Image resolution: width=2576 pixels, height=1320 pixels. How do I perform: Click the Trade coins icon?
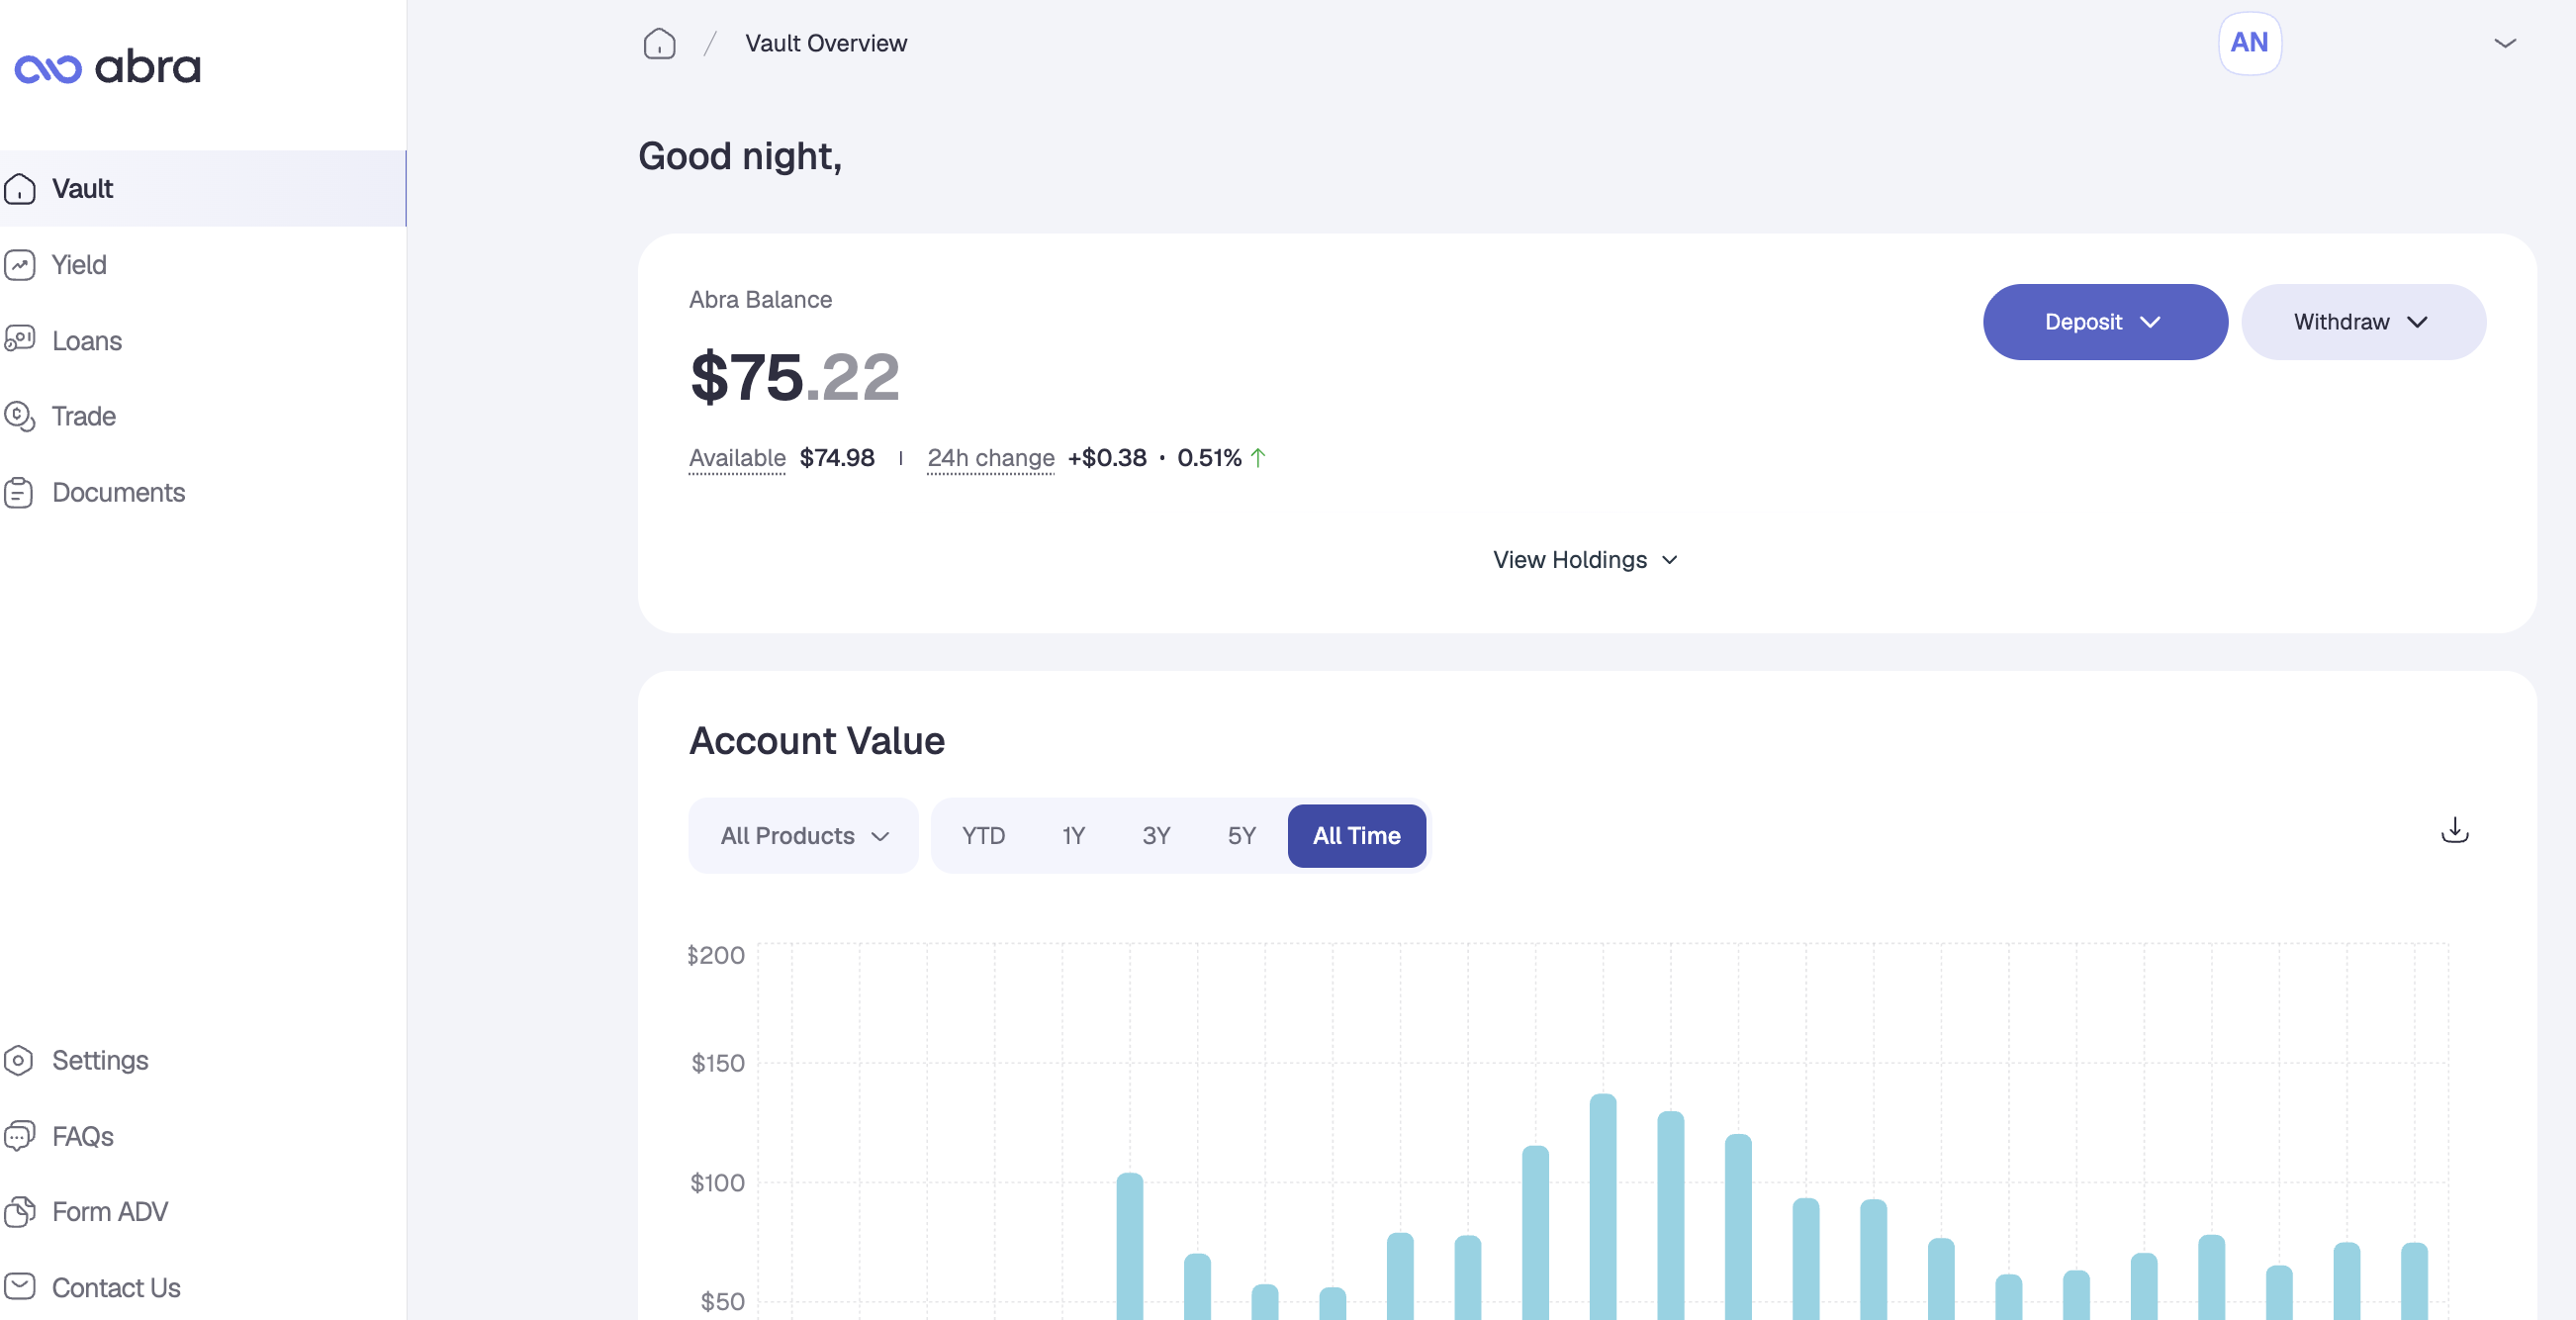[20, 416]
